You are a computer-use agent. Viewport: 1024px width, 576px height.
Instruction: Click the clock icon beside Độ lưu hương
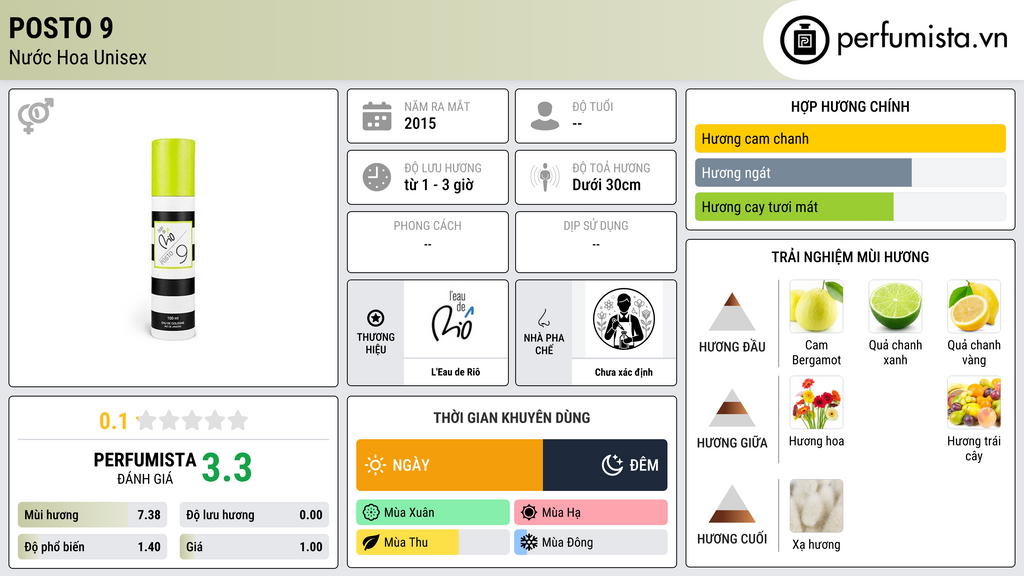tap(377, 177)
